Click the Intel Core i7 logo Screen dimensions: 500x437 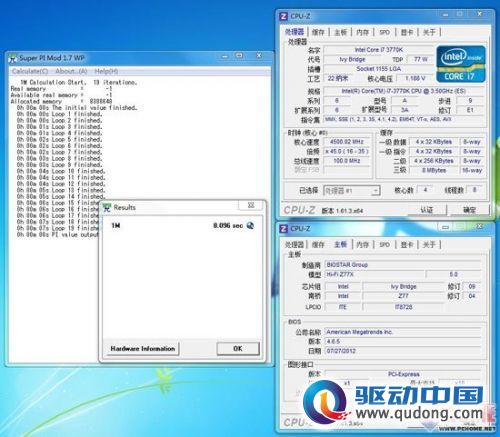461,64
